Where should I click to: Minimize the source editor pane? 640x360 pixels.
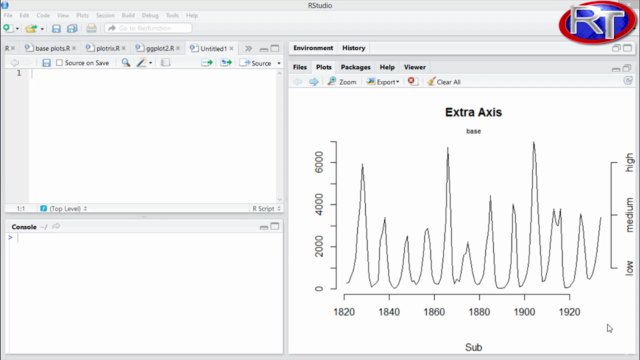pyautogui.click(x=264, y=49)
